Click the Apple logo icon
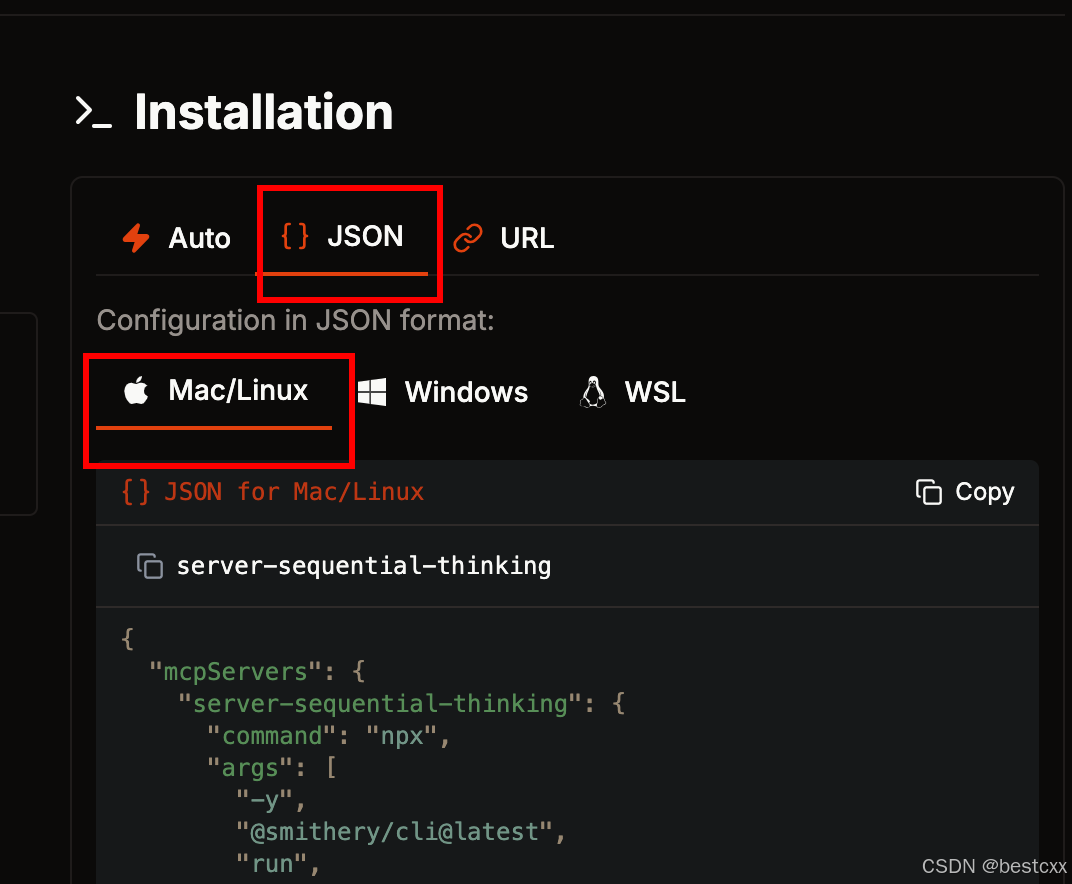The image size is (1072, 884). point(136,390)
